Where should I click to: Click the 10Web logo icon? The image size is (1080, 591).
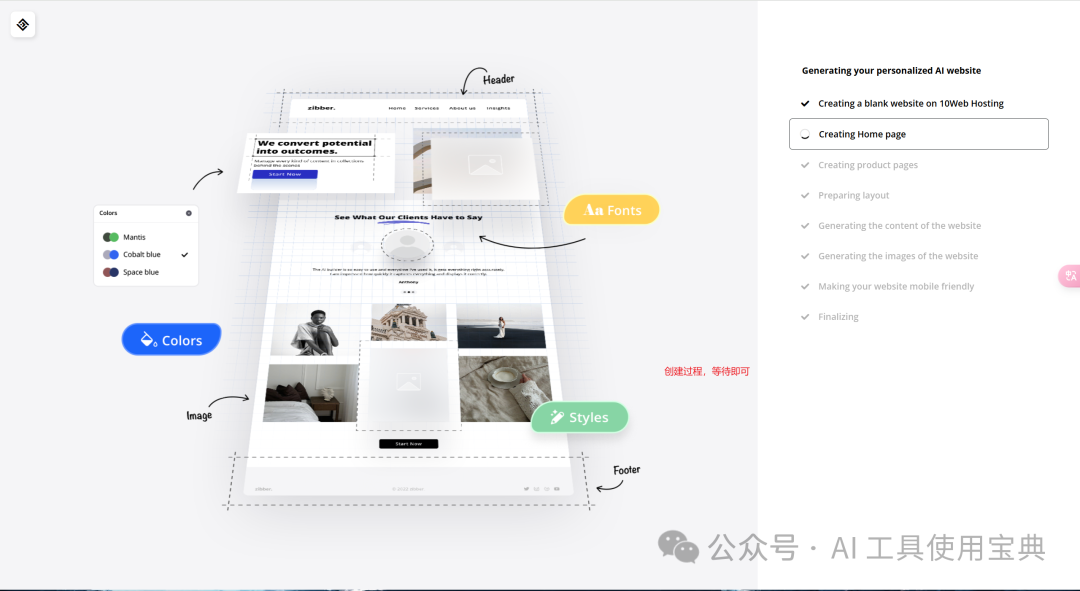tap(23, 25)
